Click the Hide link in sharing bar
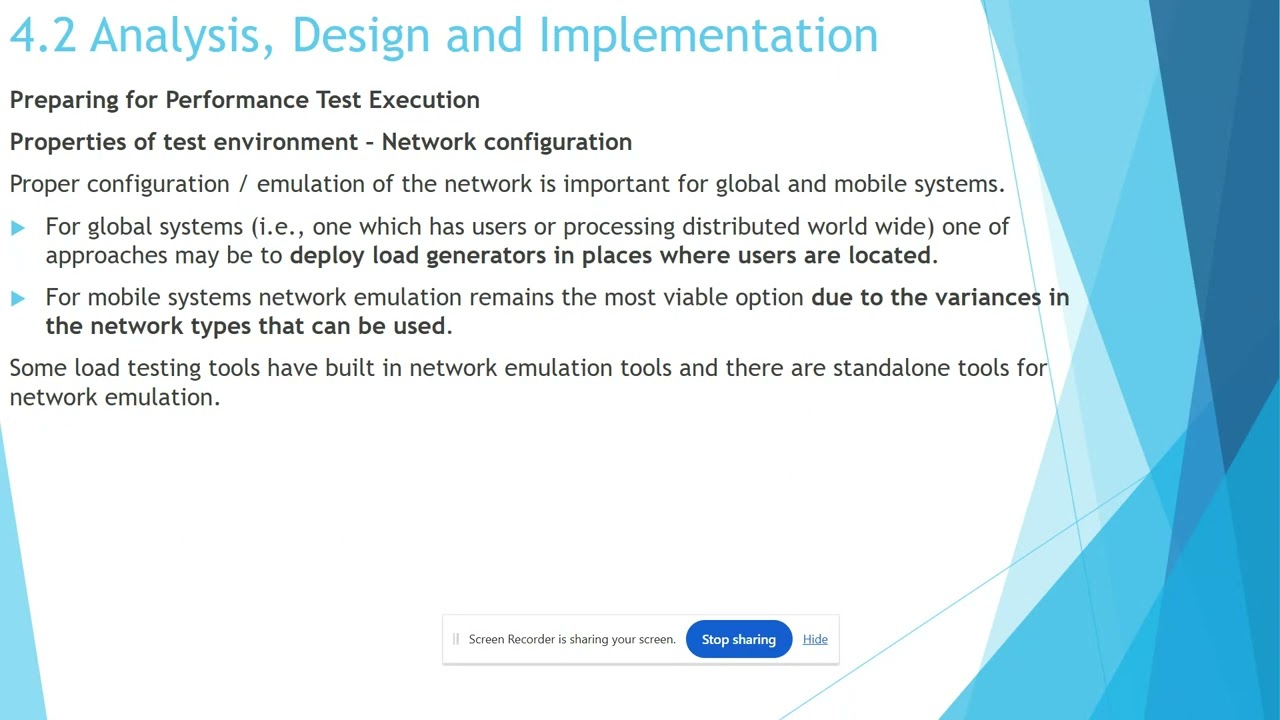 [x=815, y=639]
